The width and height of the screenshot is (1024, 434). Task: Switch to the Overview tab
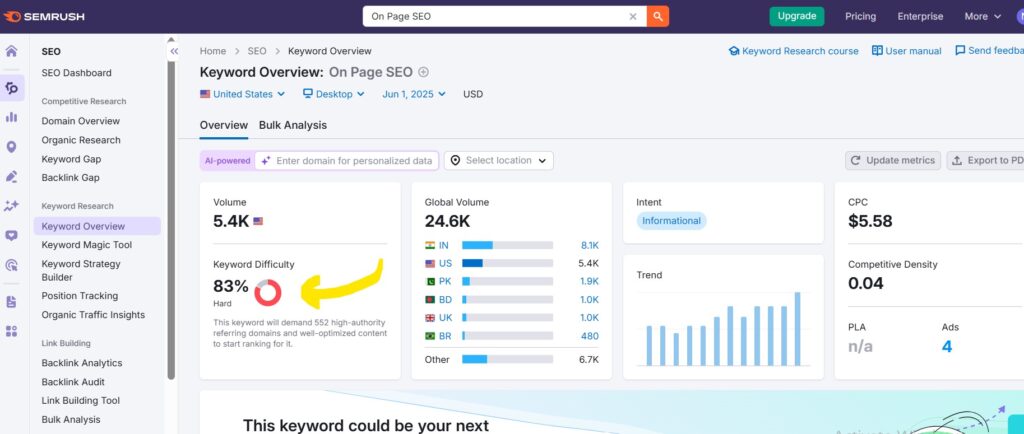point(224,125)
